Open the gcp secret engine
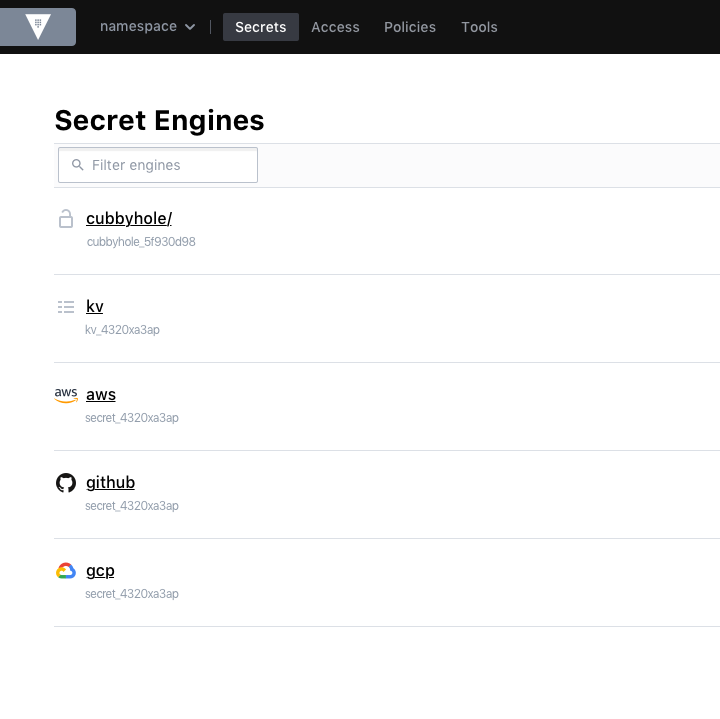The width and height of the screenshot is (720, 719). 100,571
